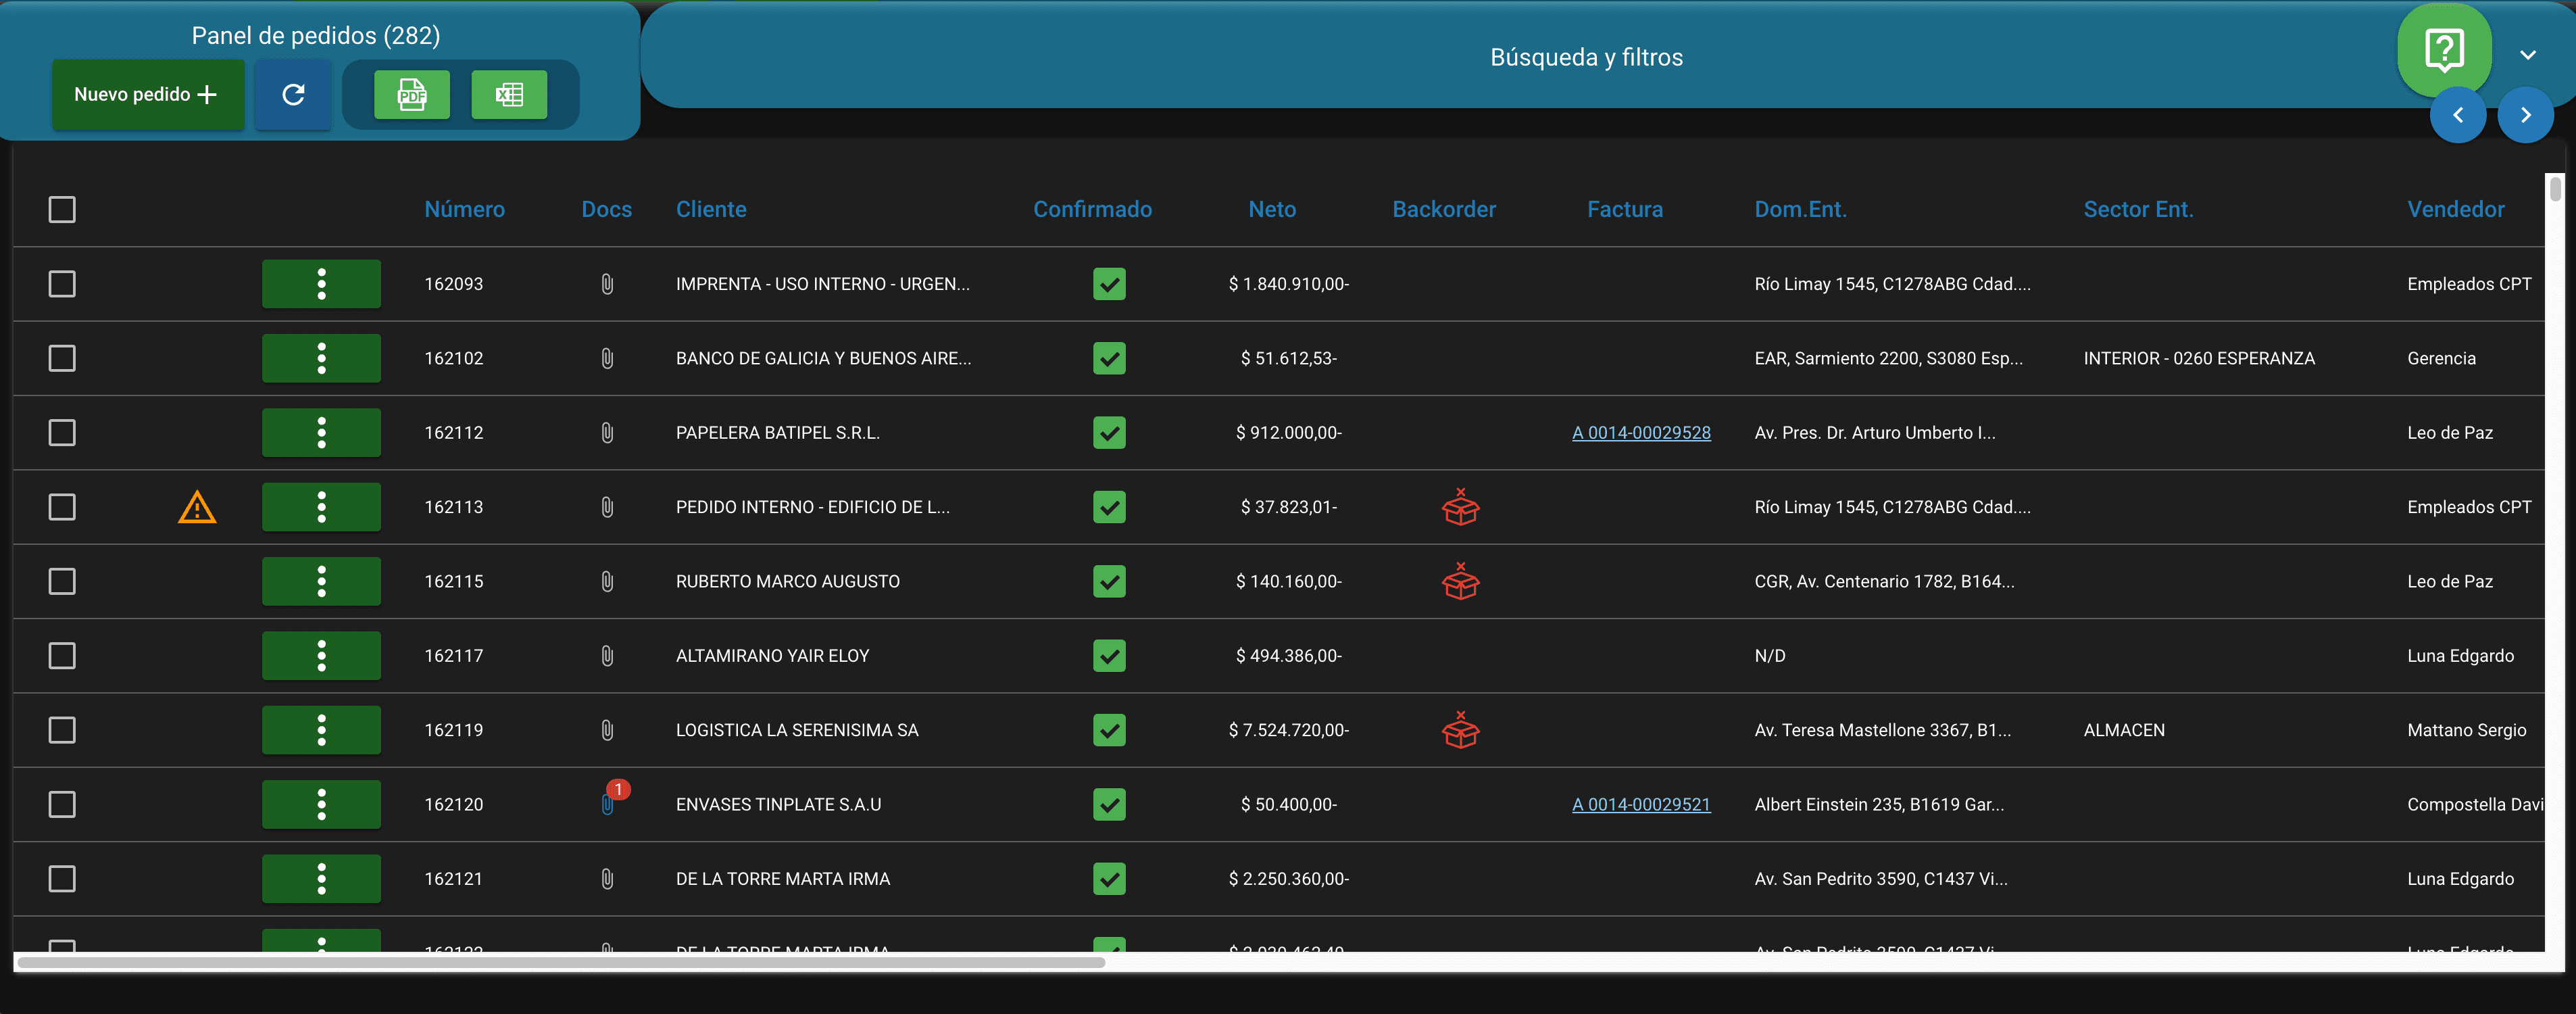The width and height of the screenshot is (2576, 1014).
Task: Open docs paperclip for order 162093
Action: 607,284
